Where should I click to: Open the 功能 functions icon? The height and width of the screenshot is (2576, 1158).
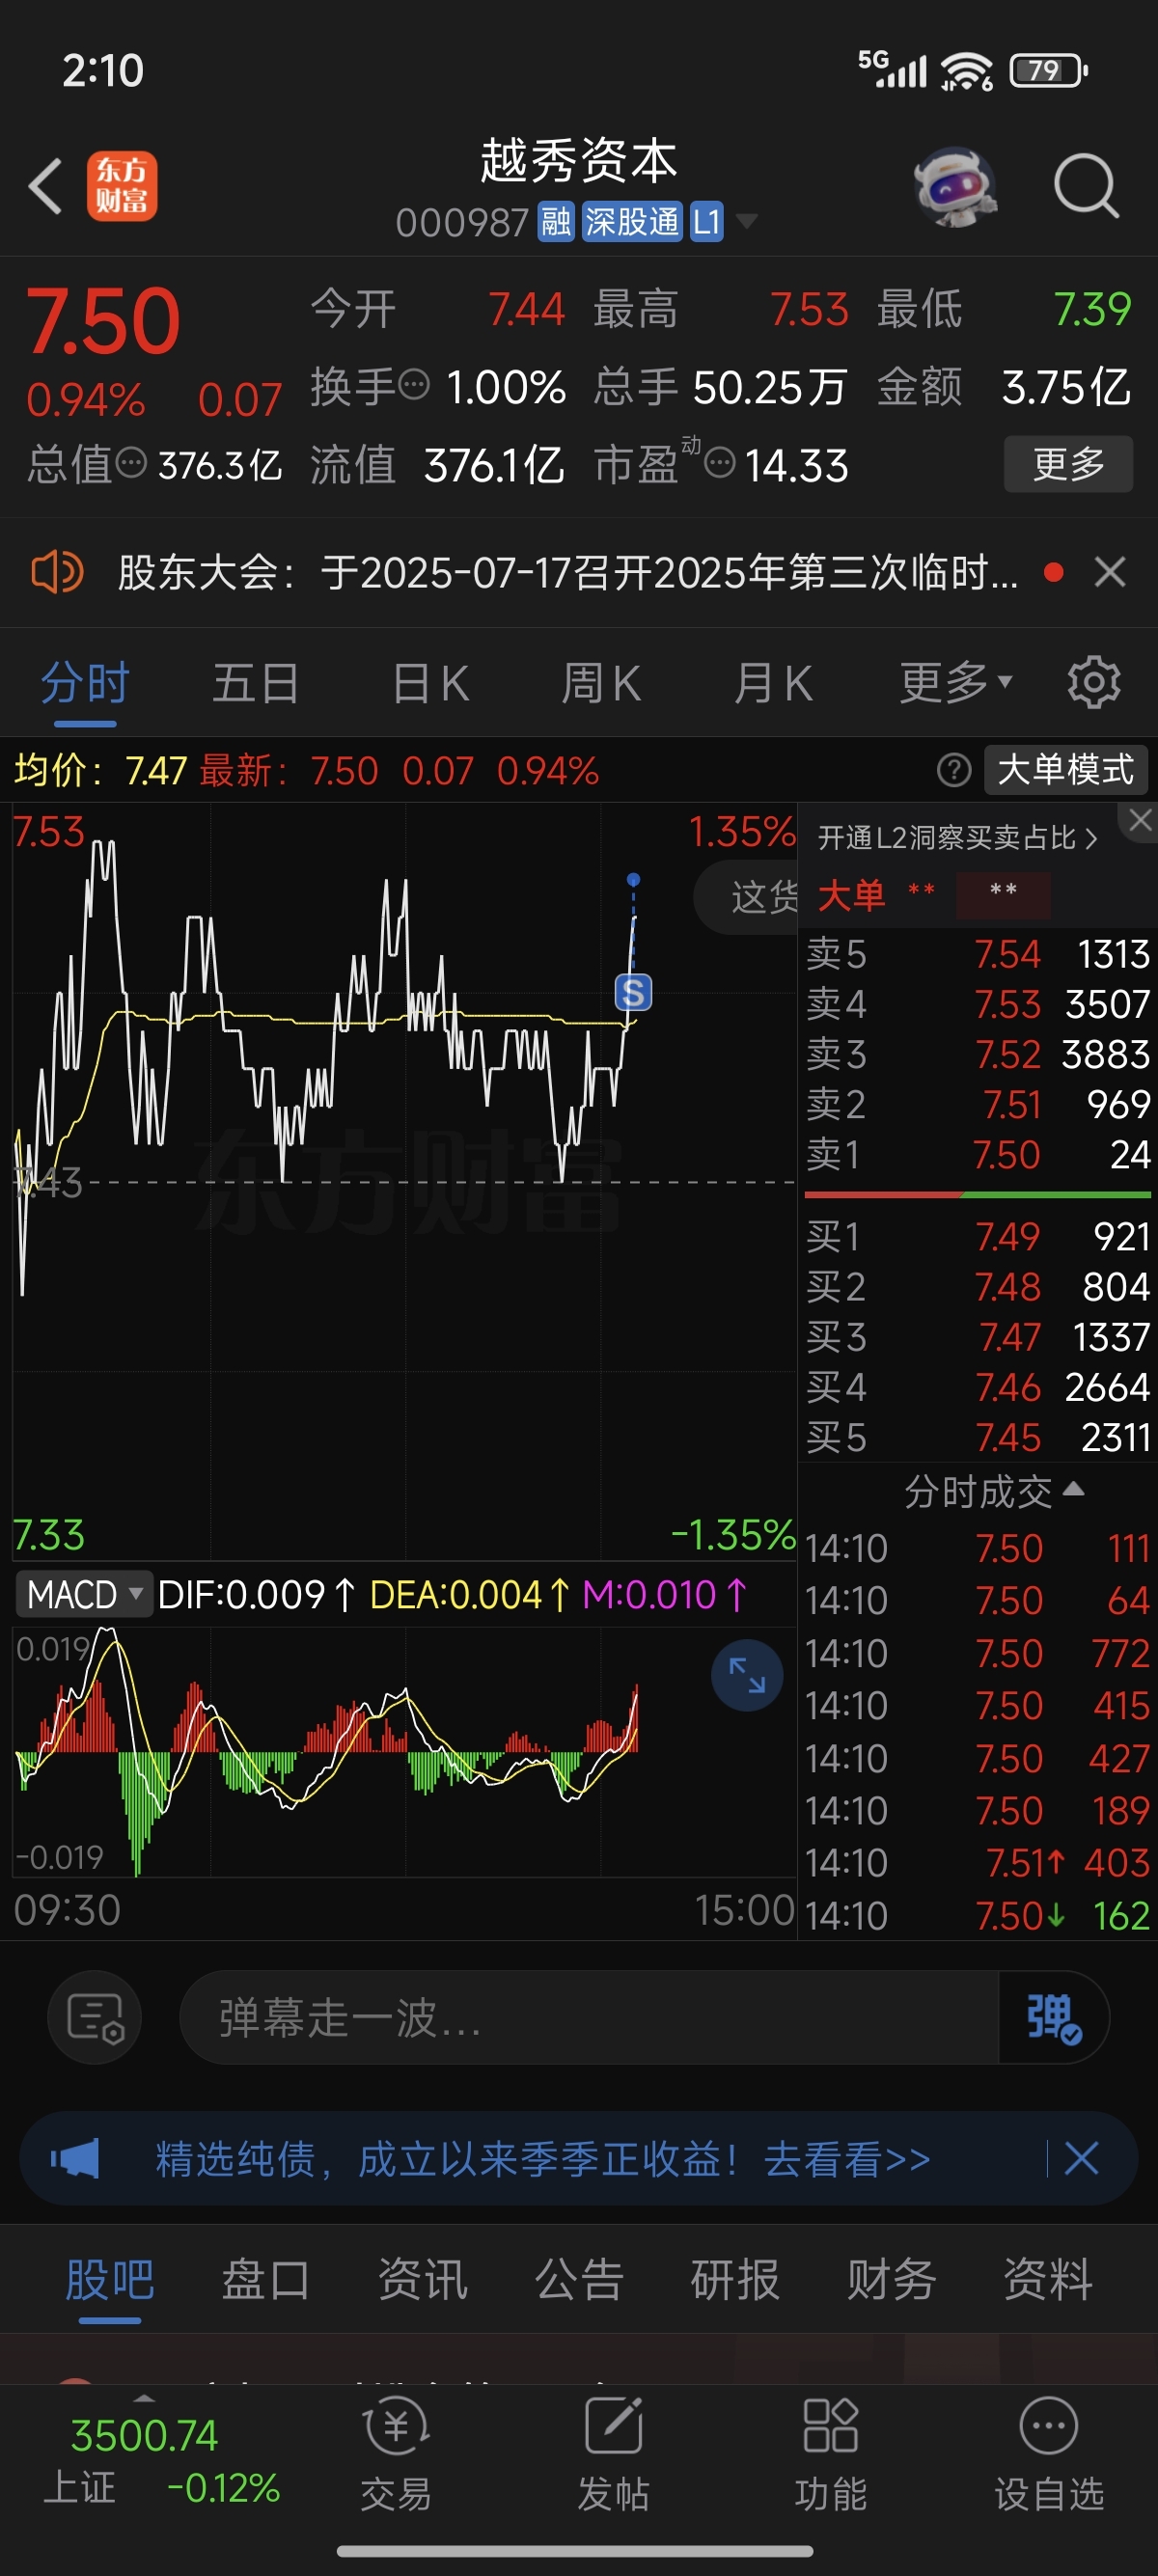click(830, 2455)
